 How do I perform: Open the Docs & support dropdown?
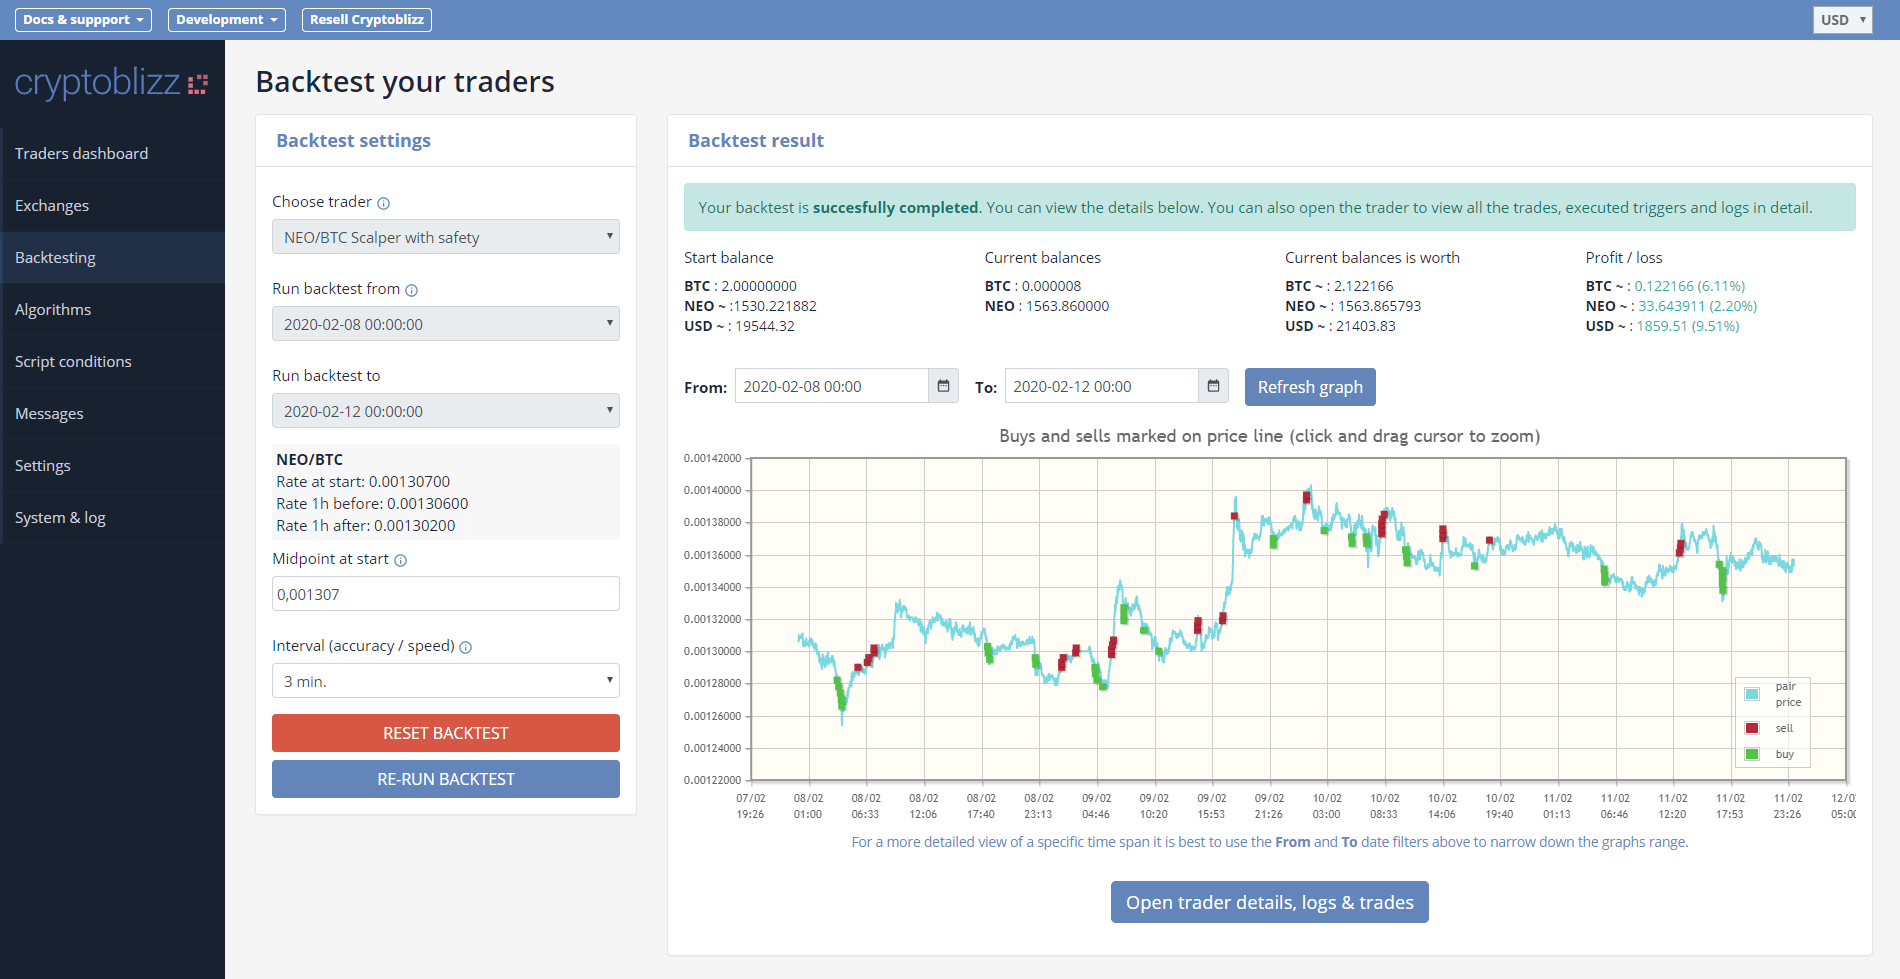tap(83, 20)
